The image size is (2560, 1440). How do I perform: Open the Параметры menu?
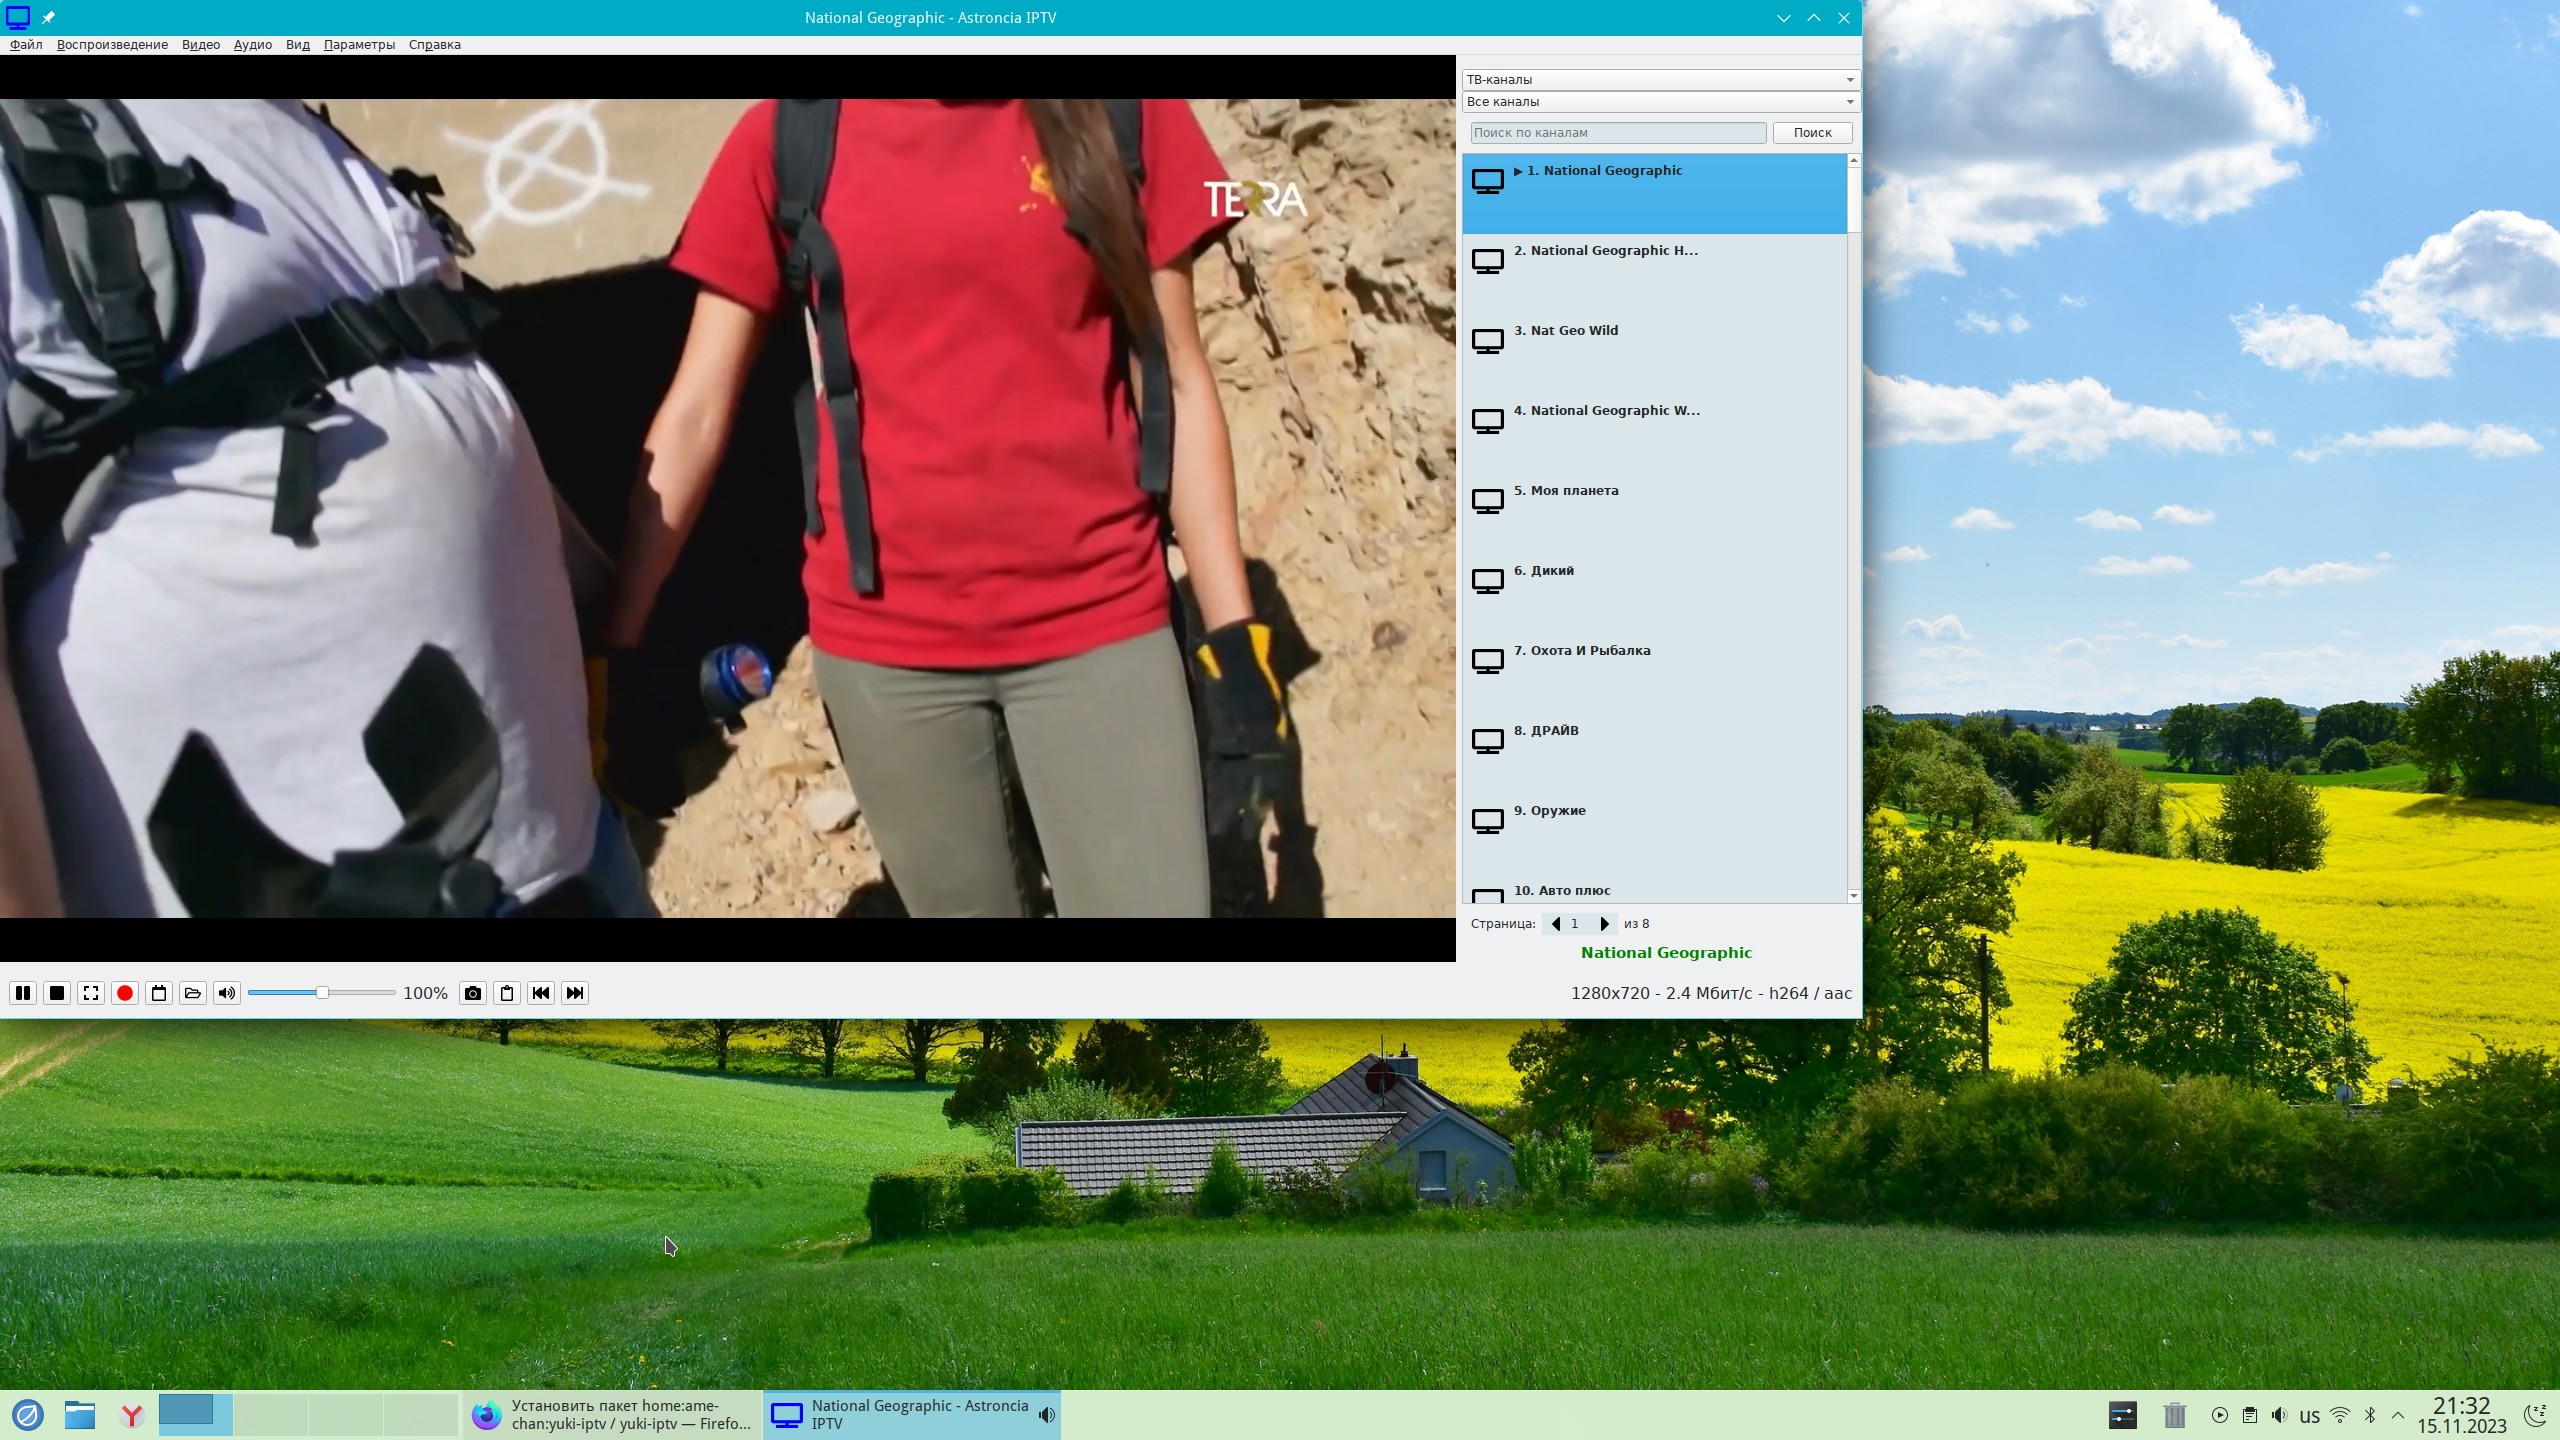coord(359,45)
